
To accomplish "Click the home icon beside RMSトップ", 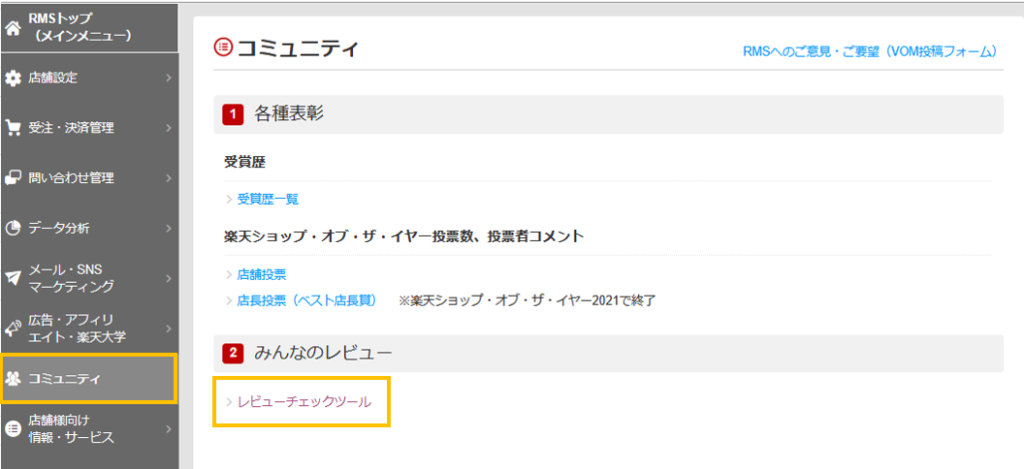I will (x=12, y=28).
